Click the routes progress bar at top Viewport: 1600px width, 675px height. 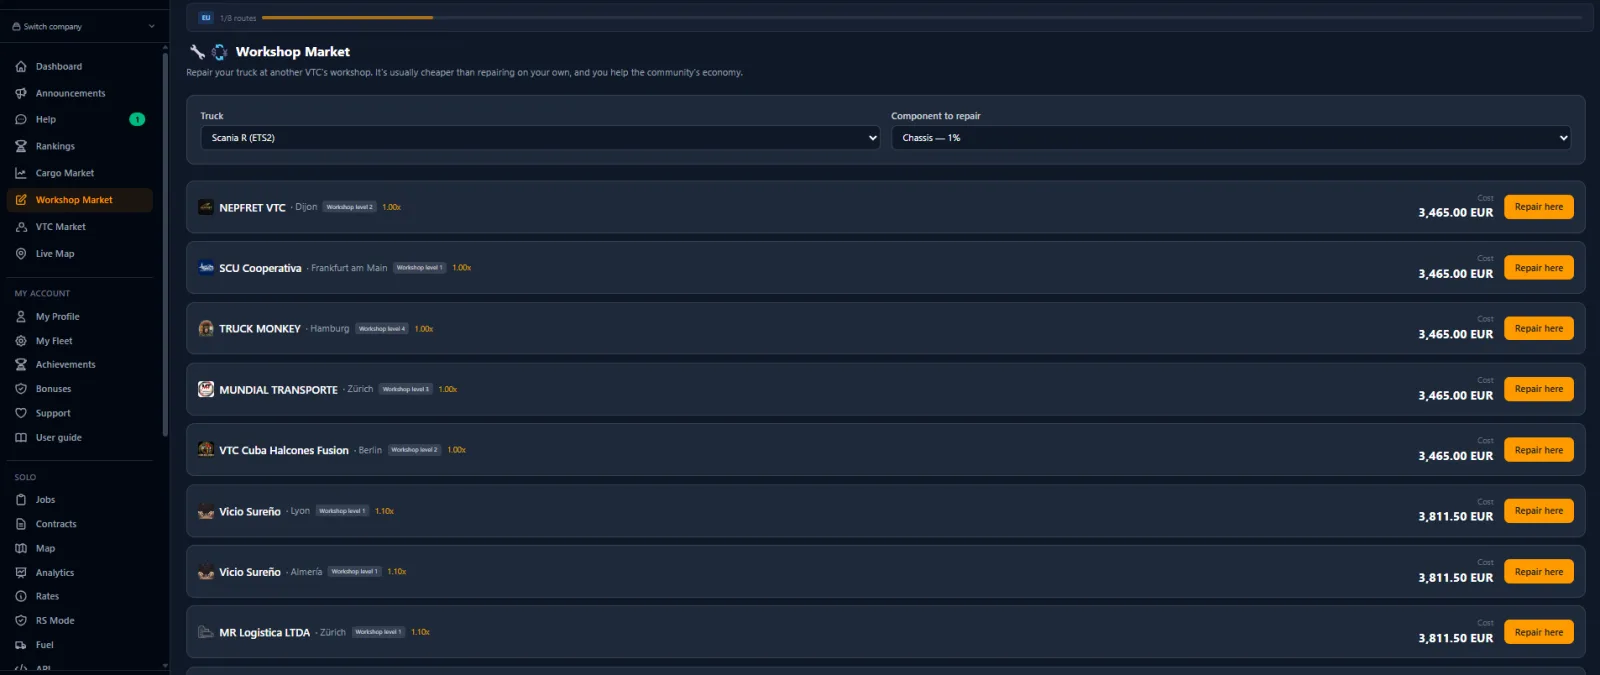click(x=922, y=18)
